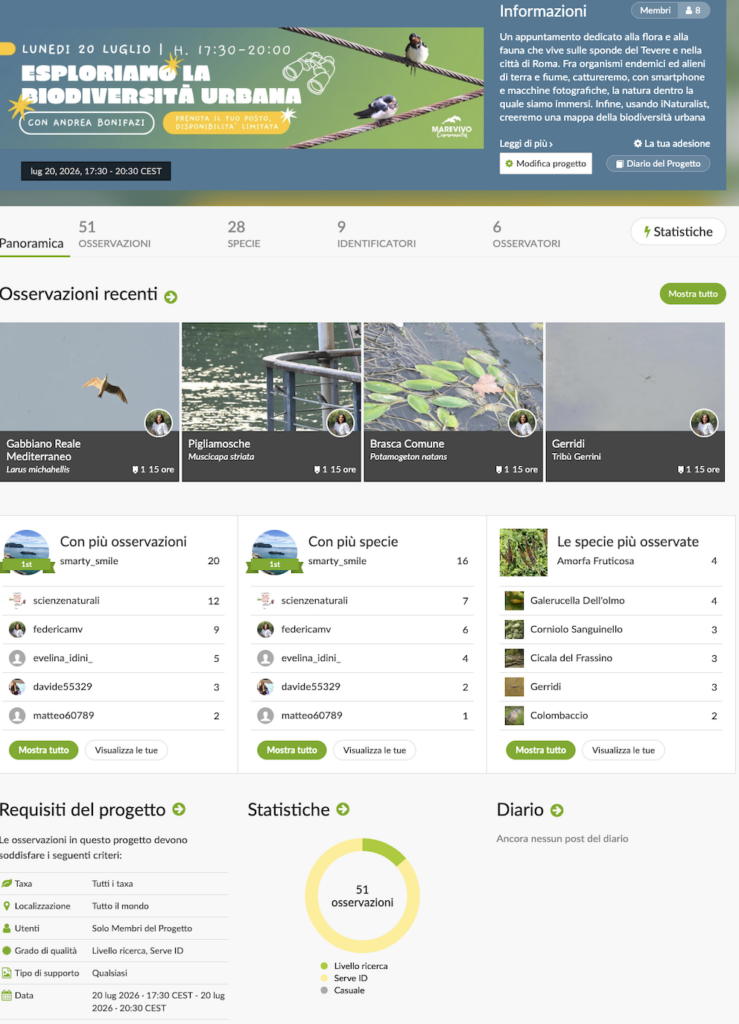739x1024 pixels.
Task: Open Diario del Progetto
Action: pos(658,164)
